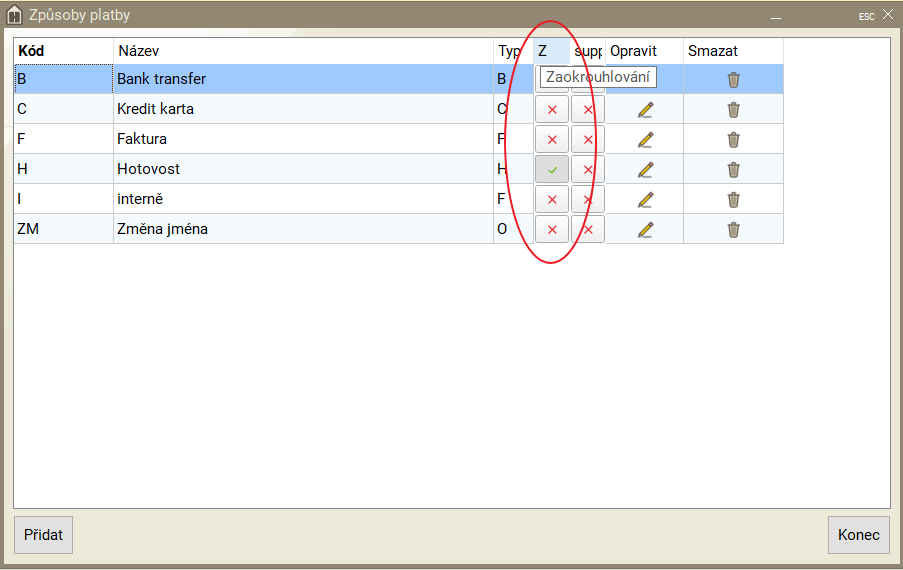Enable rounding for Kredit karta

(x=552, y=109)
